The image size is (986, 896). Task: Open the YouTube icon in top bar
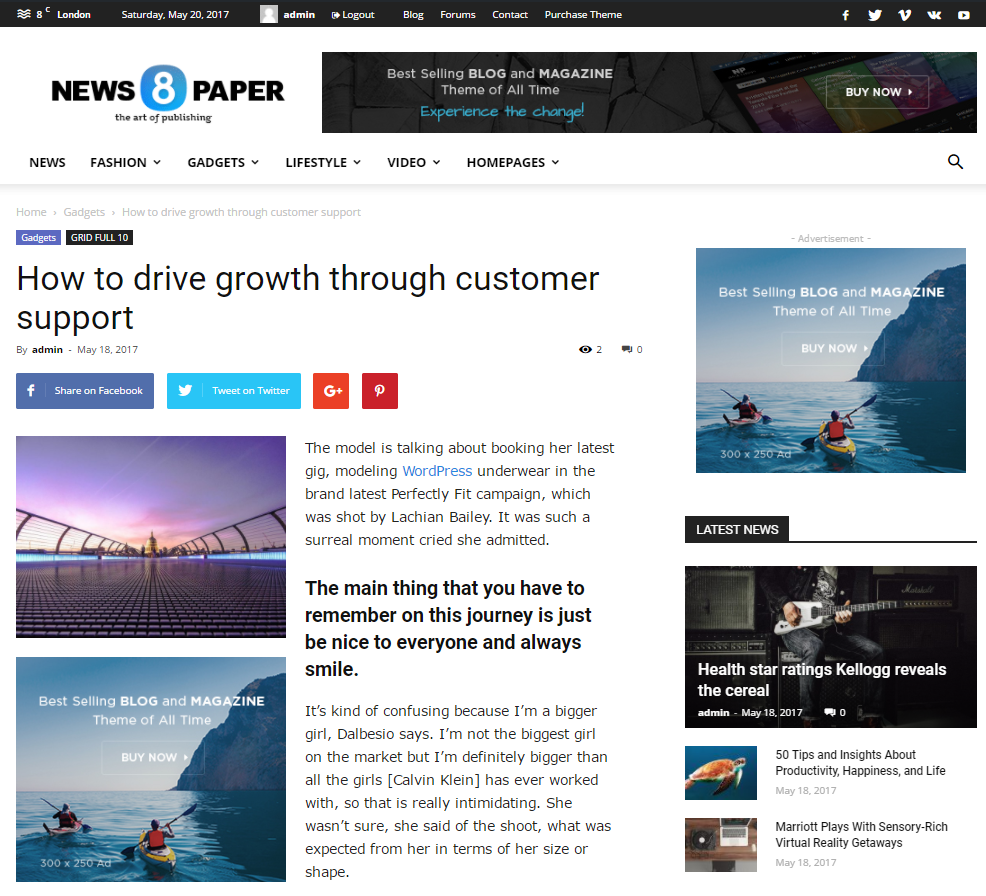coord(963,14)
